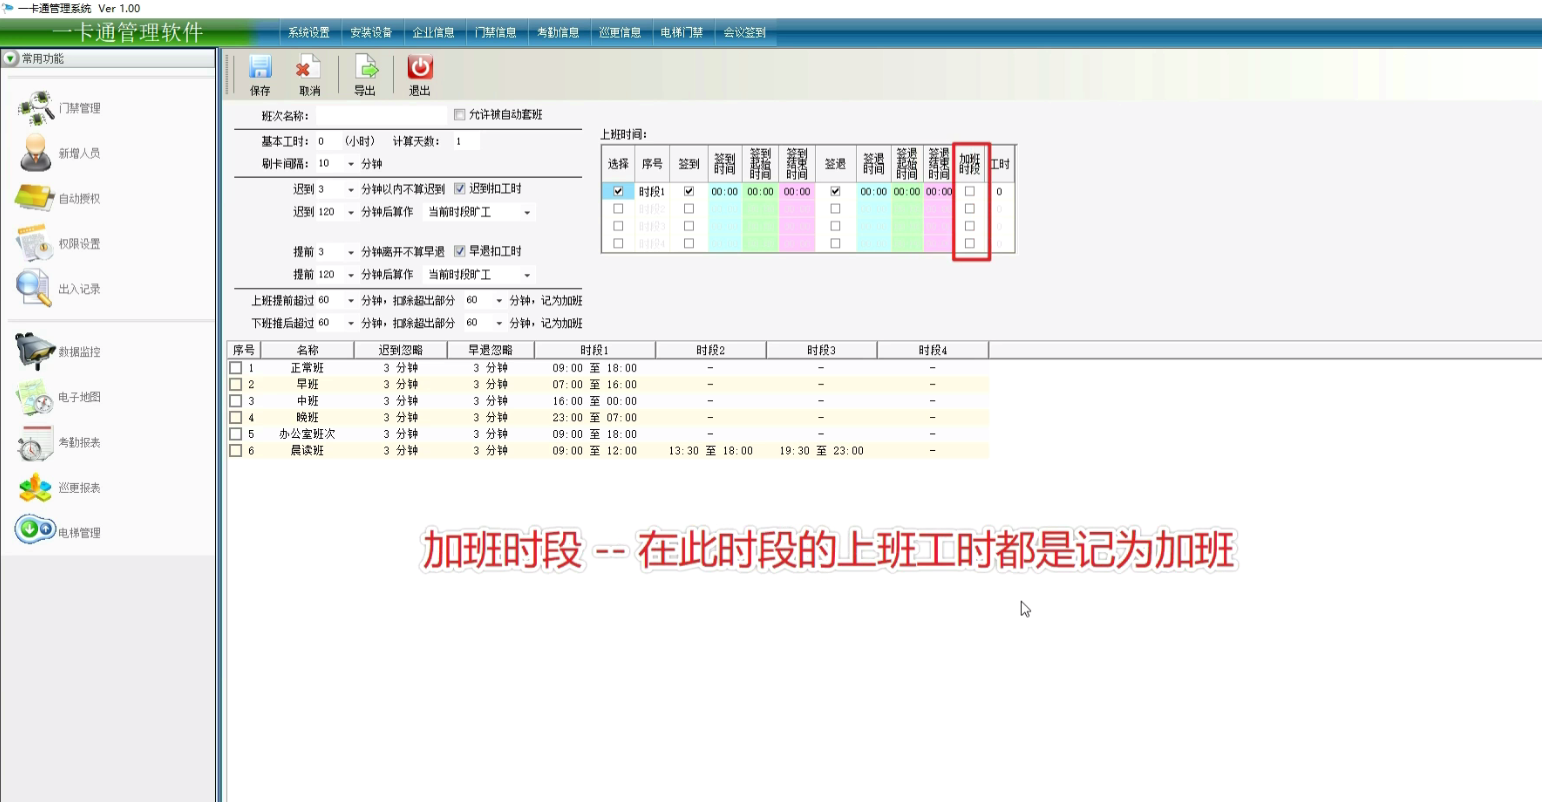Expand the 刷卡间隔 minutes dropdown

351,164
